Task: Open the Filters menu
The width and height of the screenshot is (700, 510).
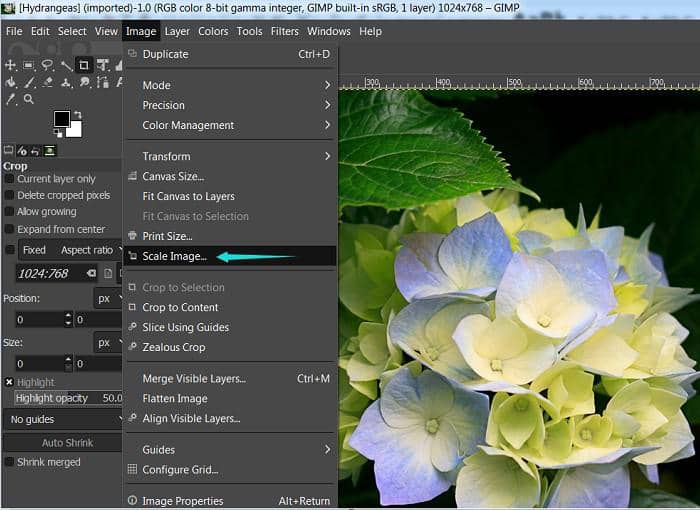Action: point(284,31)
